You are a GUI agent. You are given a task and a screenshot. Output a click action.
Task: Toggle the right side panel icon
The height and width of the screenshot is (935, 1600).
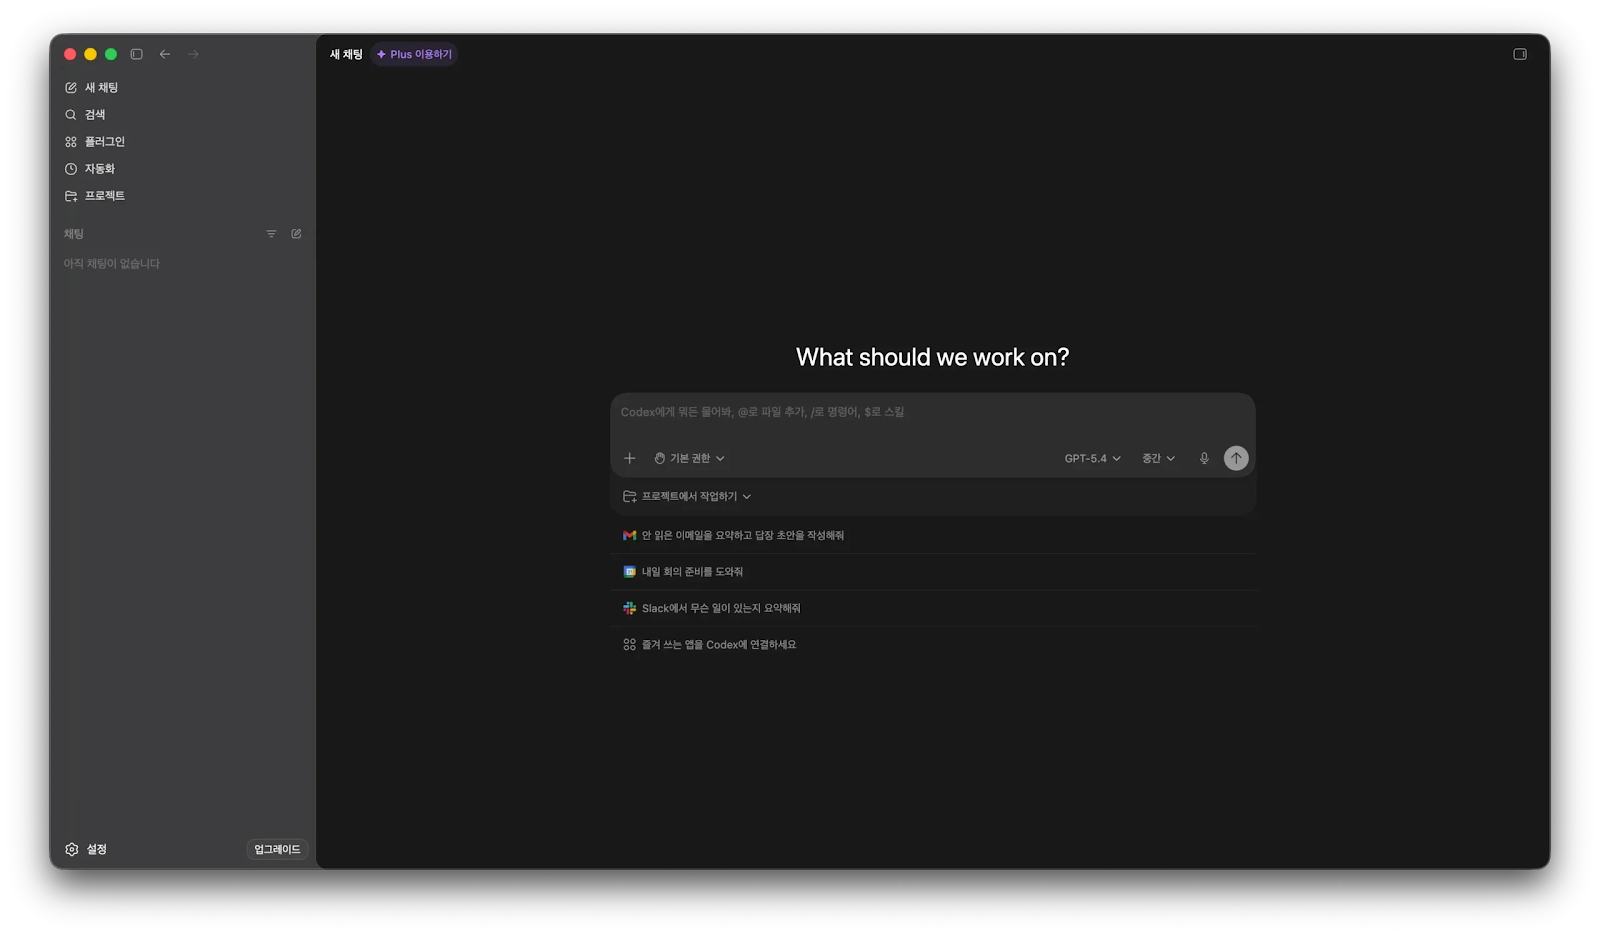(1520, 54)
